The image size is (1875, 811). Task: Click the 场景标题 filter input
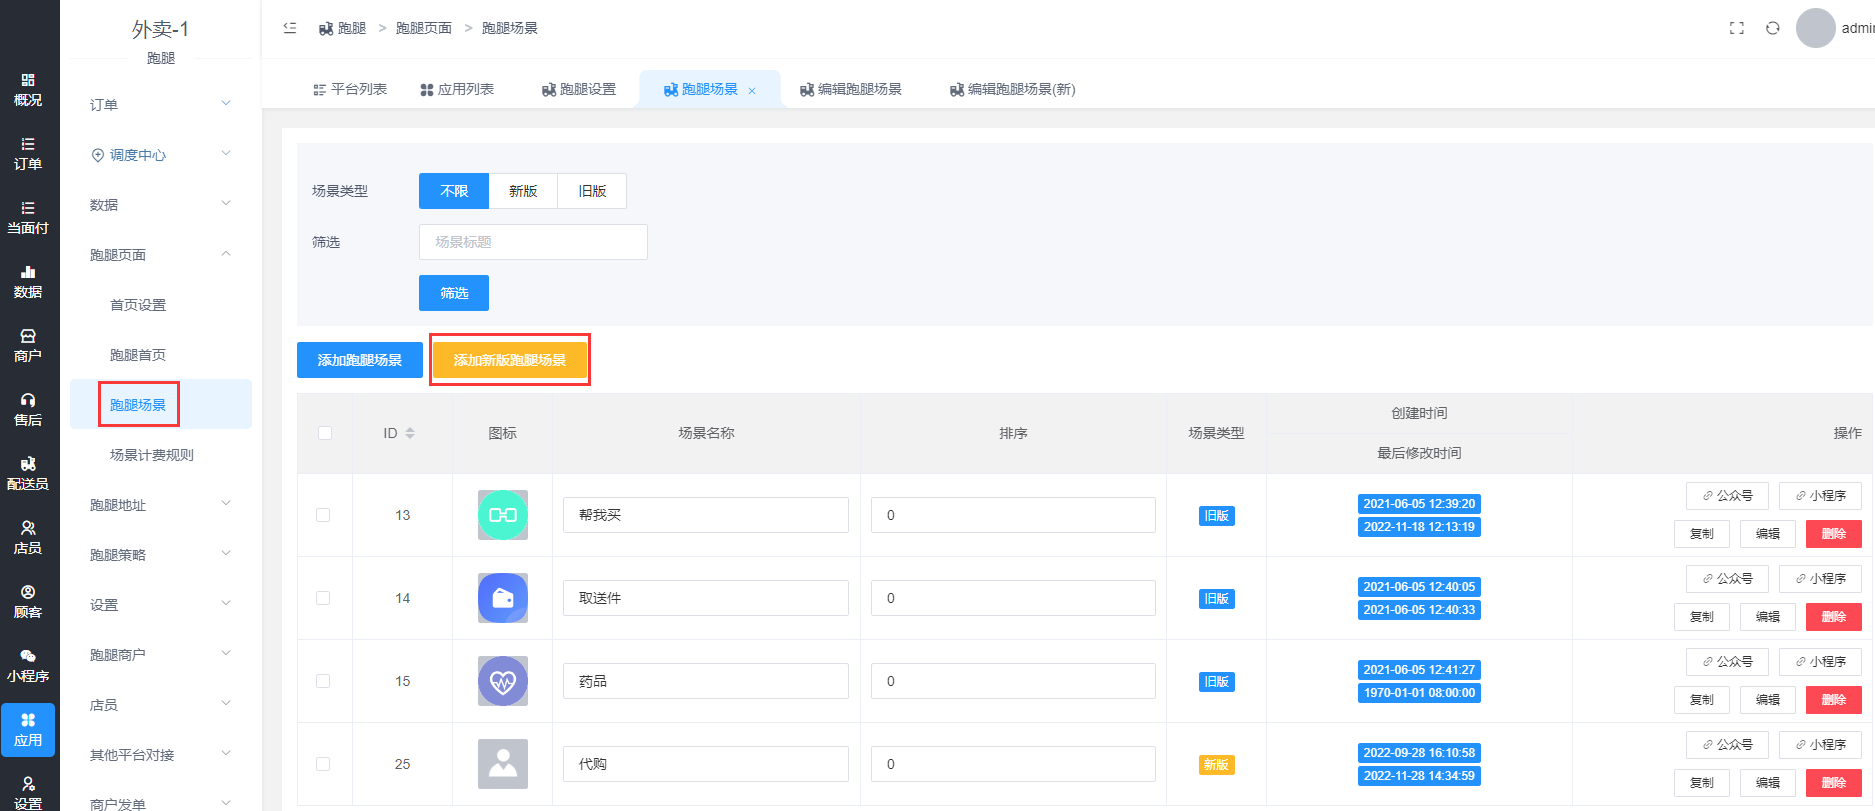coord(533,242)
